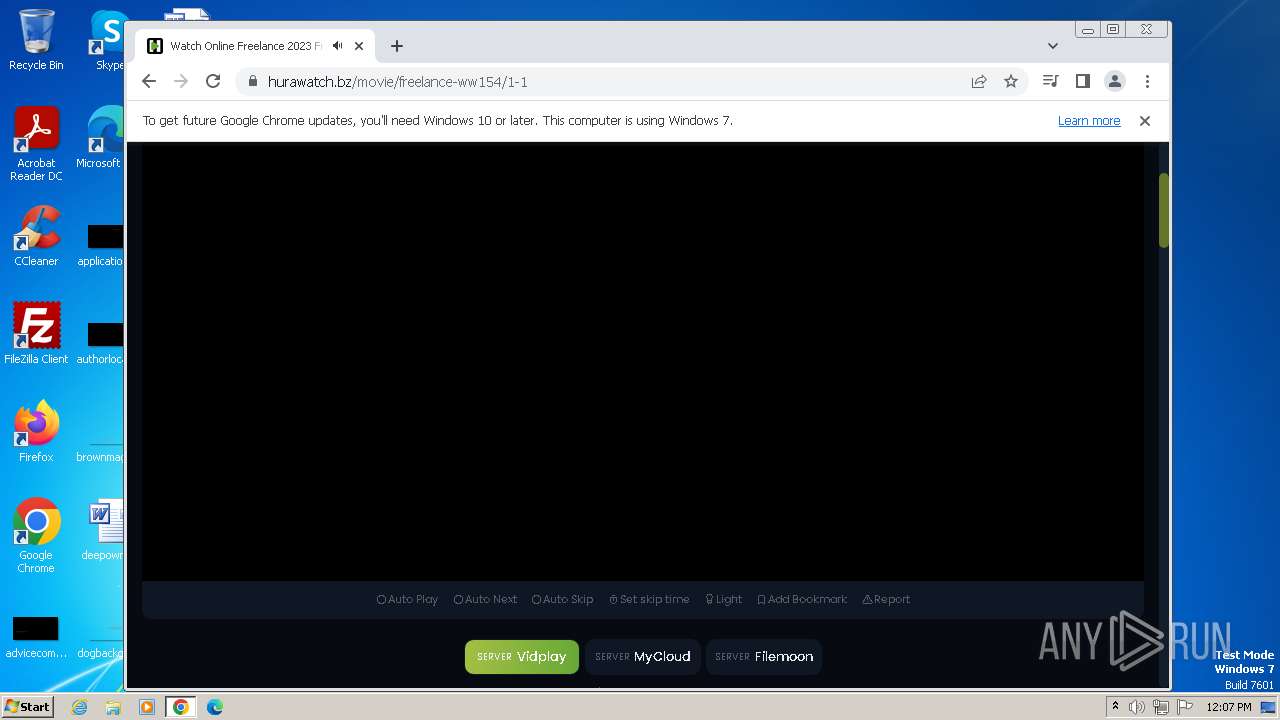Switch to the MyCloud server

click(643, 657)
